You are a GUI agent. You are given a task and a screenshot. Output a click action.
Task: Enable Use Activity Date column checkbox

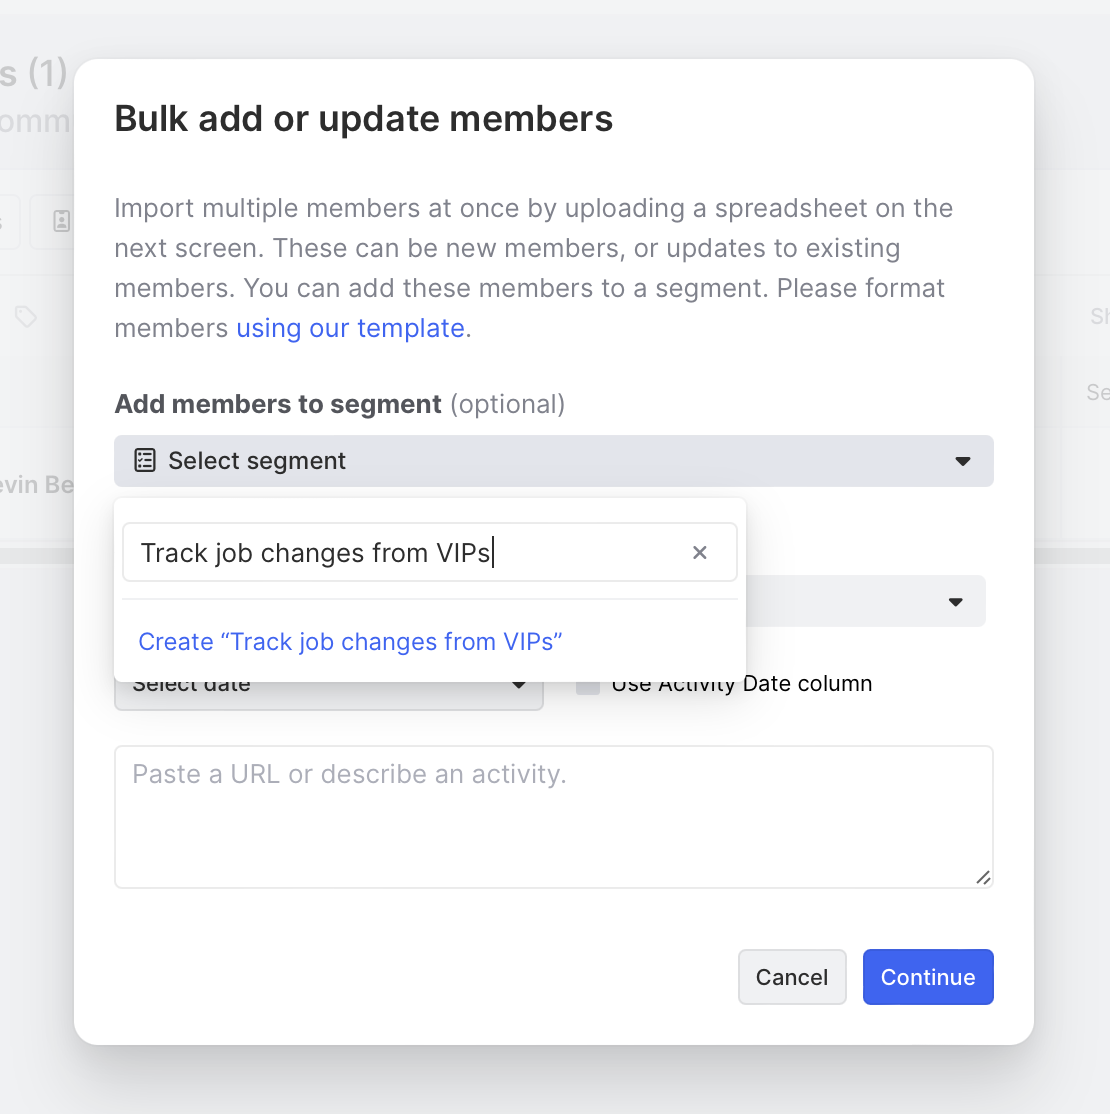tap(588, 685)
